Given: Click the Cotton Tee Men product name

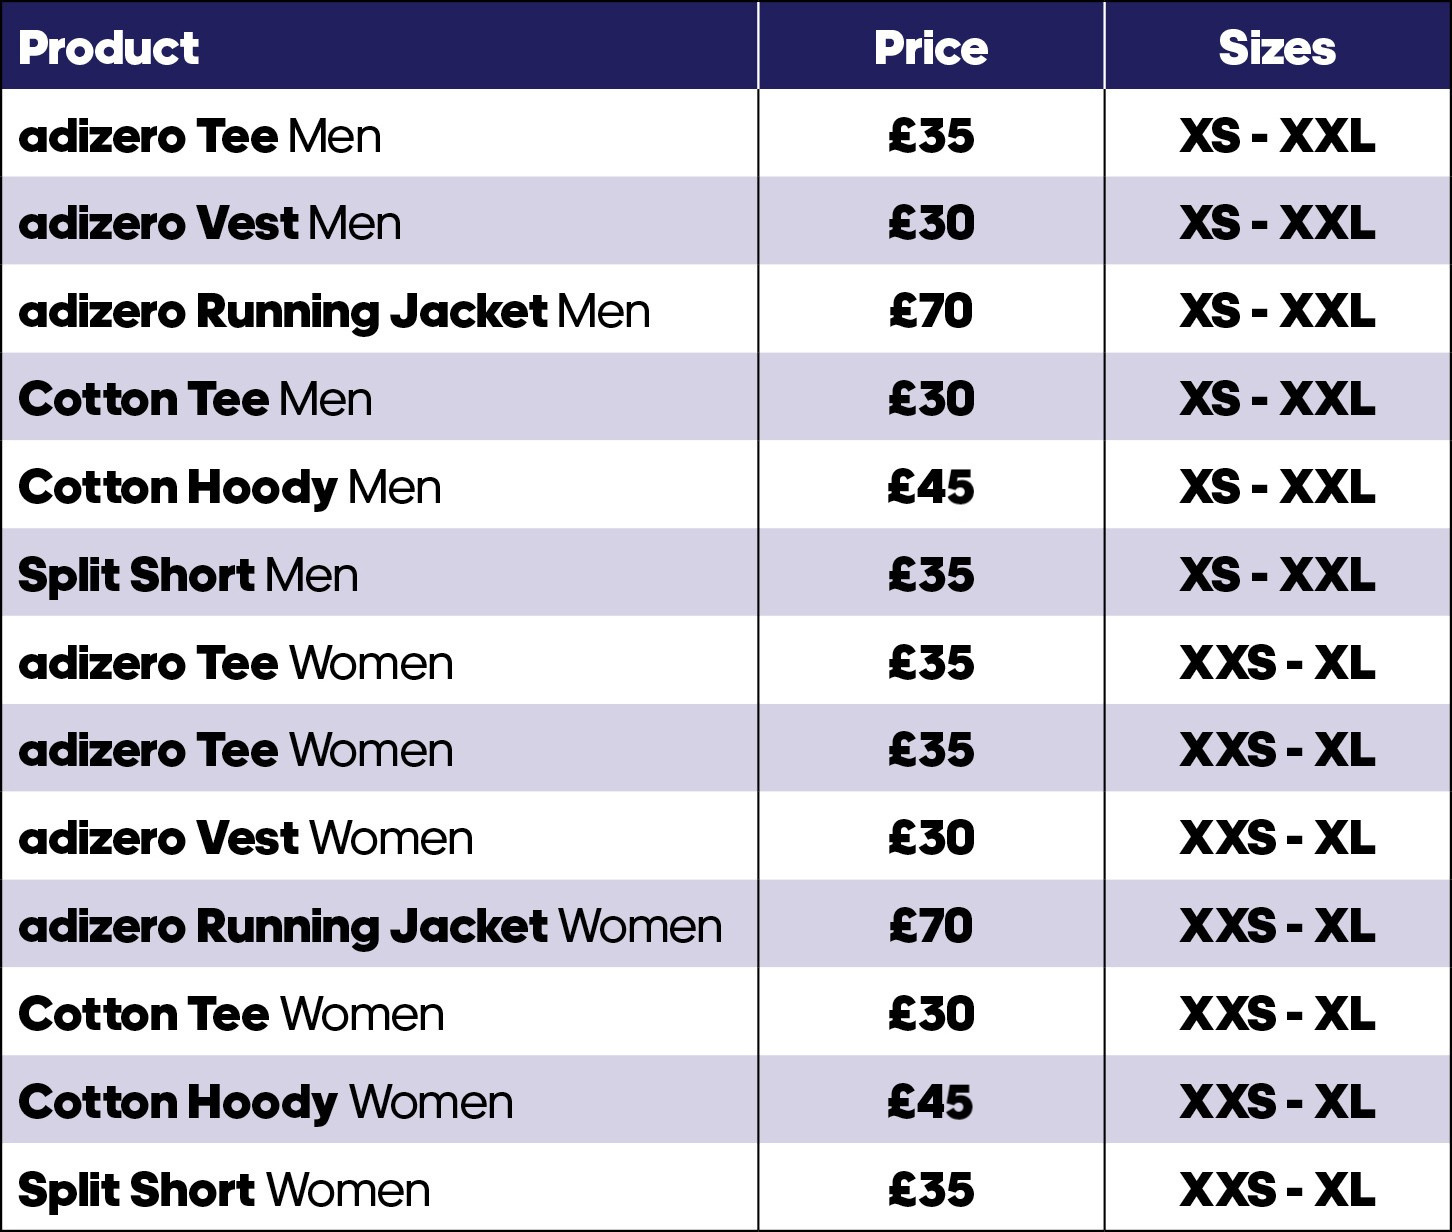Looking at the screenshot, I should pyautogui.click(x=195, y=399).
